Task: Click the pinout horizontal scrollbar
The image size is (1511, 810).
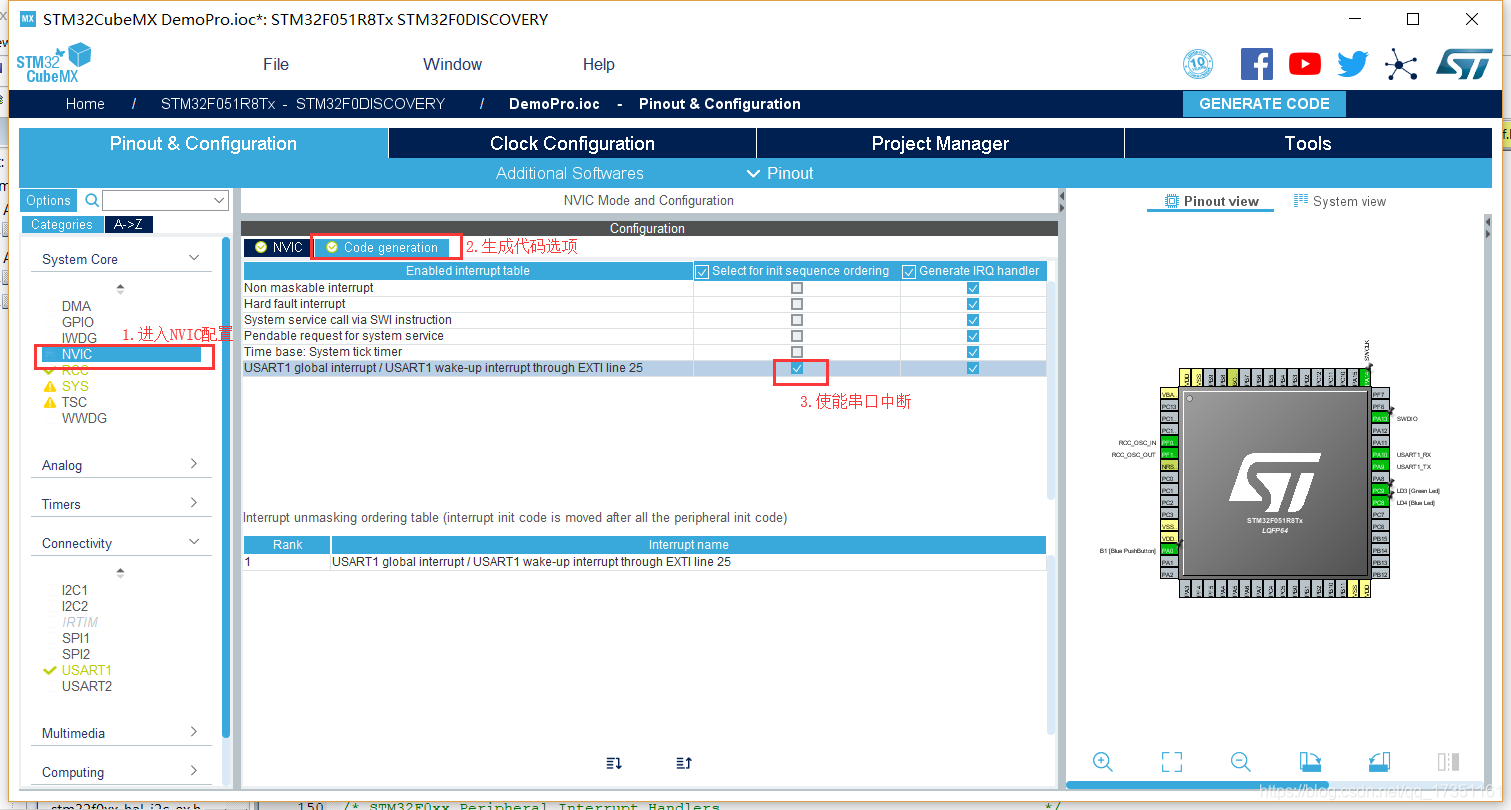Action: coord(1197,784)
